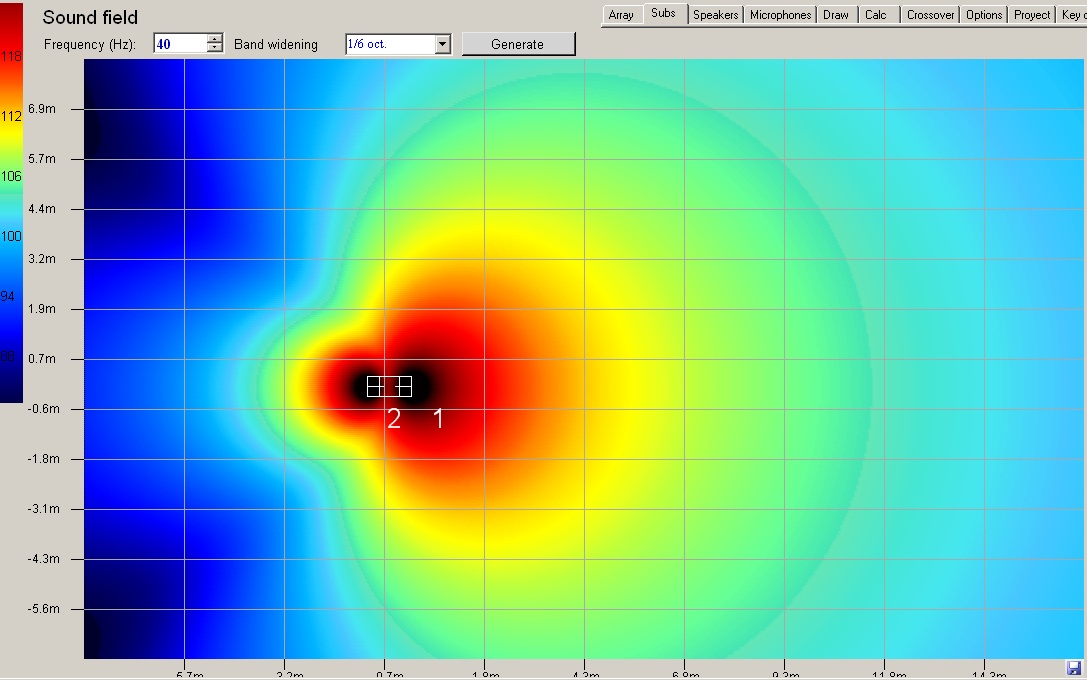Select the Subs tab

[x=663, y=13]
